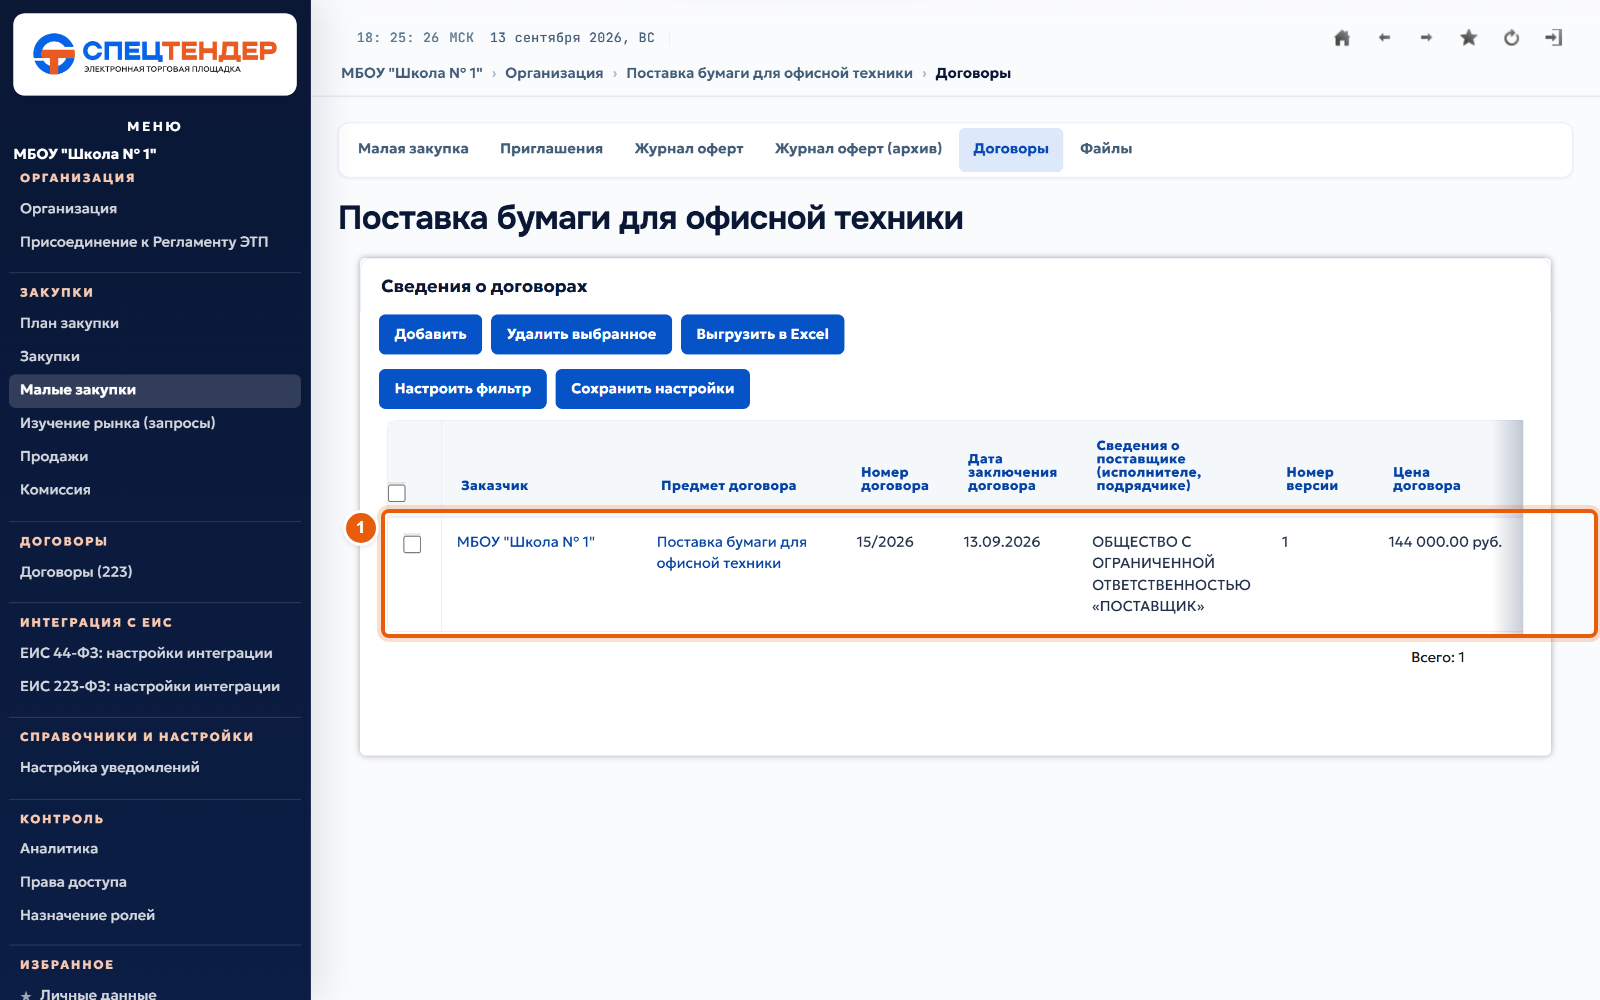Sort by Номер договора column header
This screenshot has width=1600, height=1000.
coord(895,479)
